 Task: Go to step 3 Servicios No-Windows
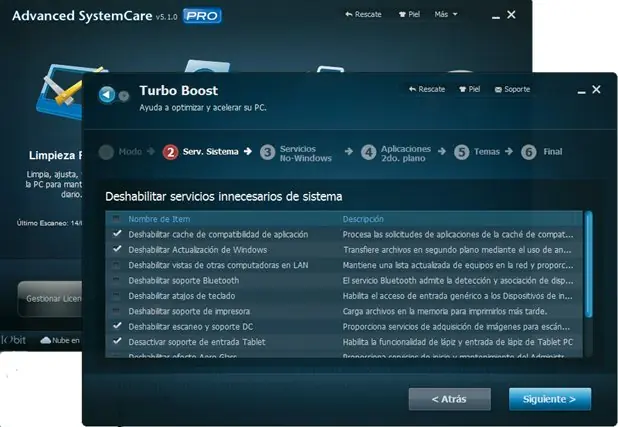(x=296, y=153)
